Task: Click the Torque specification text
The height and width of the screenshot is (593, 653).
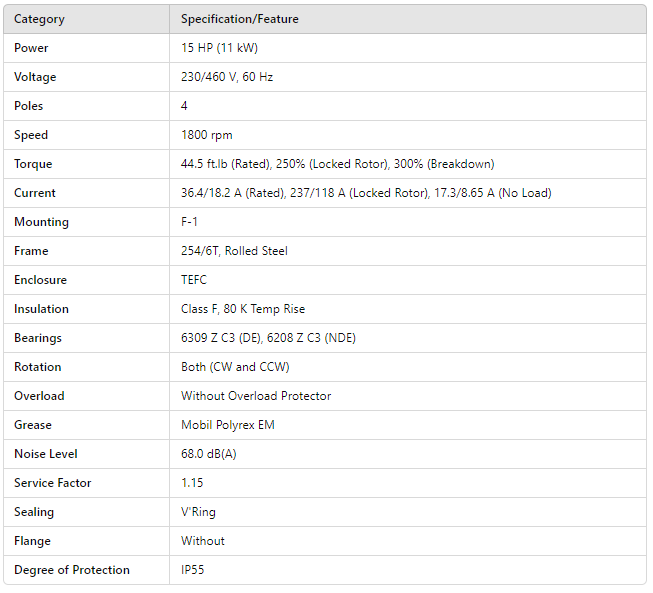Action: pyautogui.click(x=337, y=164)
